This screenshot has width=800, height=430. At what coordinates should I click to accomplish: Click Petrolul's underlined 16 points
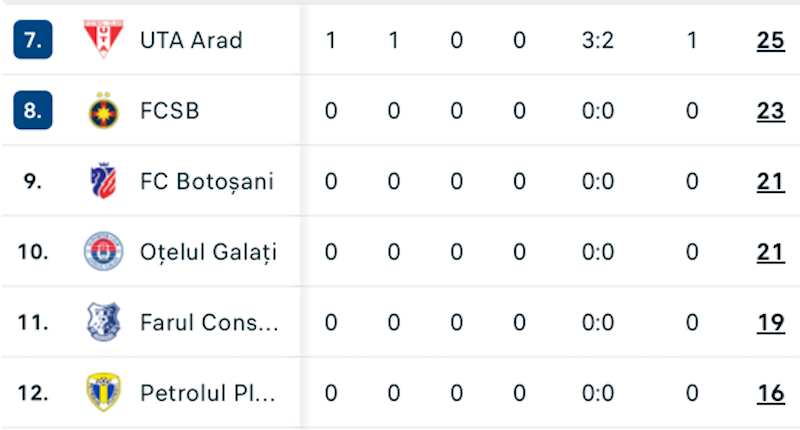click(x=770, y=393)
